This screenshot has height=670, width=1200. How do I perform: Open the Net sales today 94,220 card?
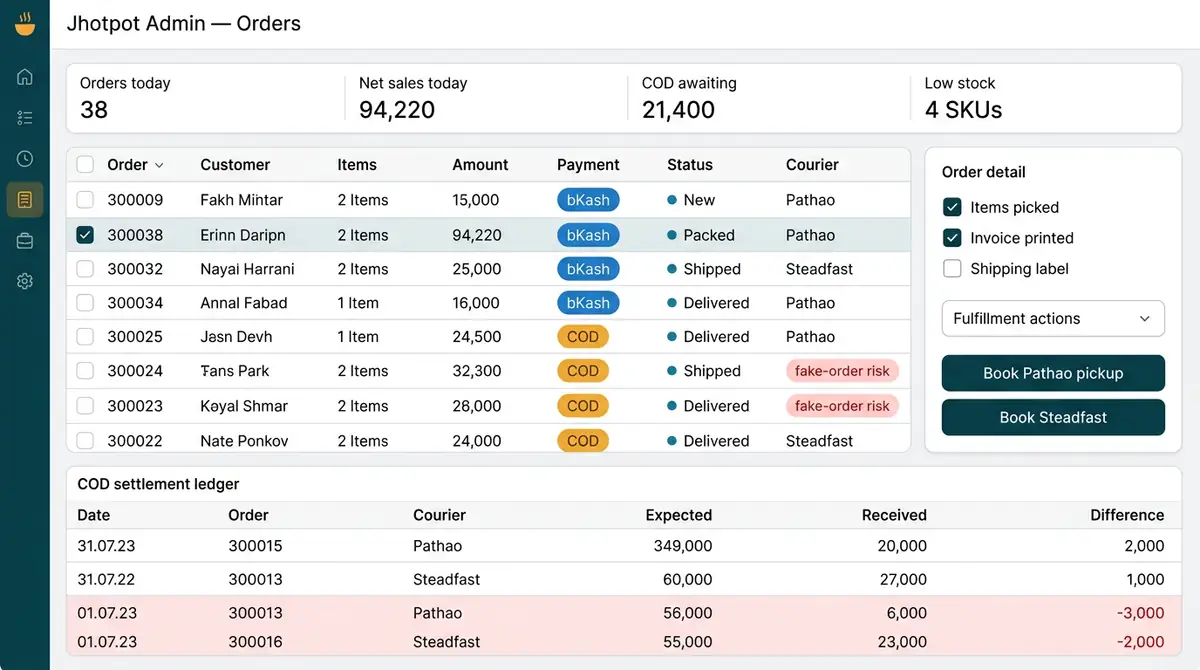tap(486, 98)
